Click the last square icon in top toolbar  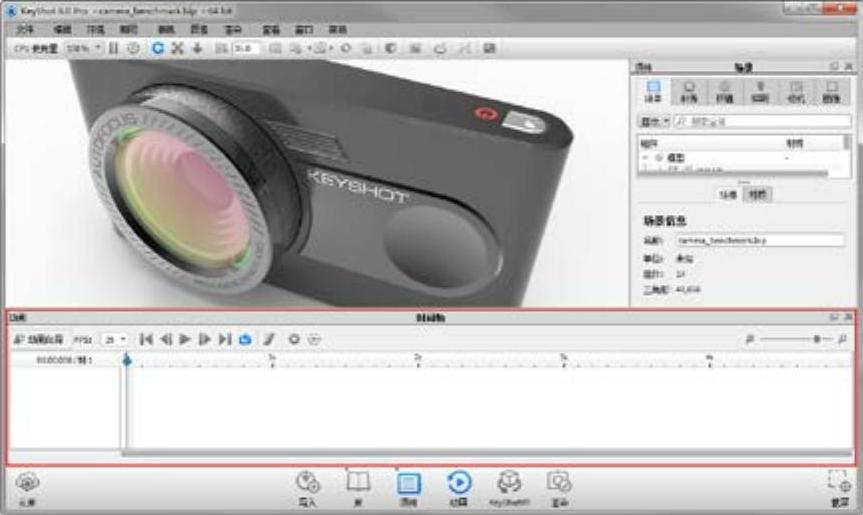(x=489, y=48)
